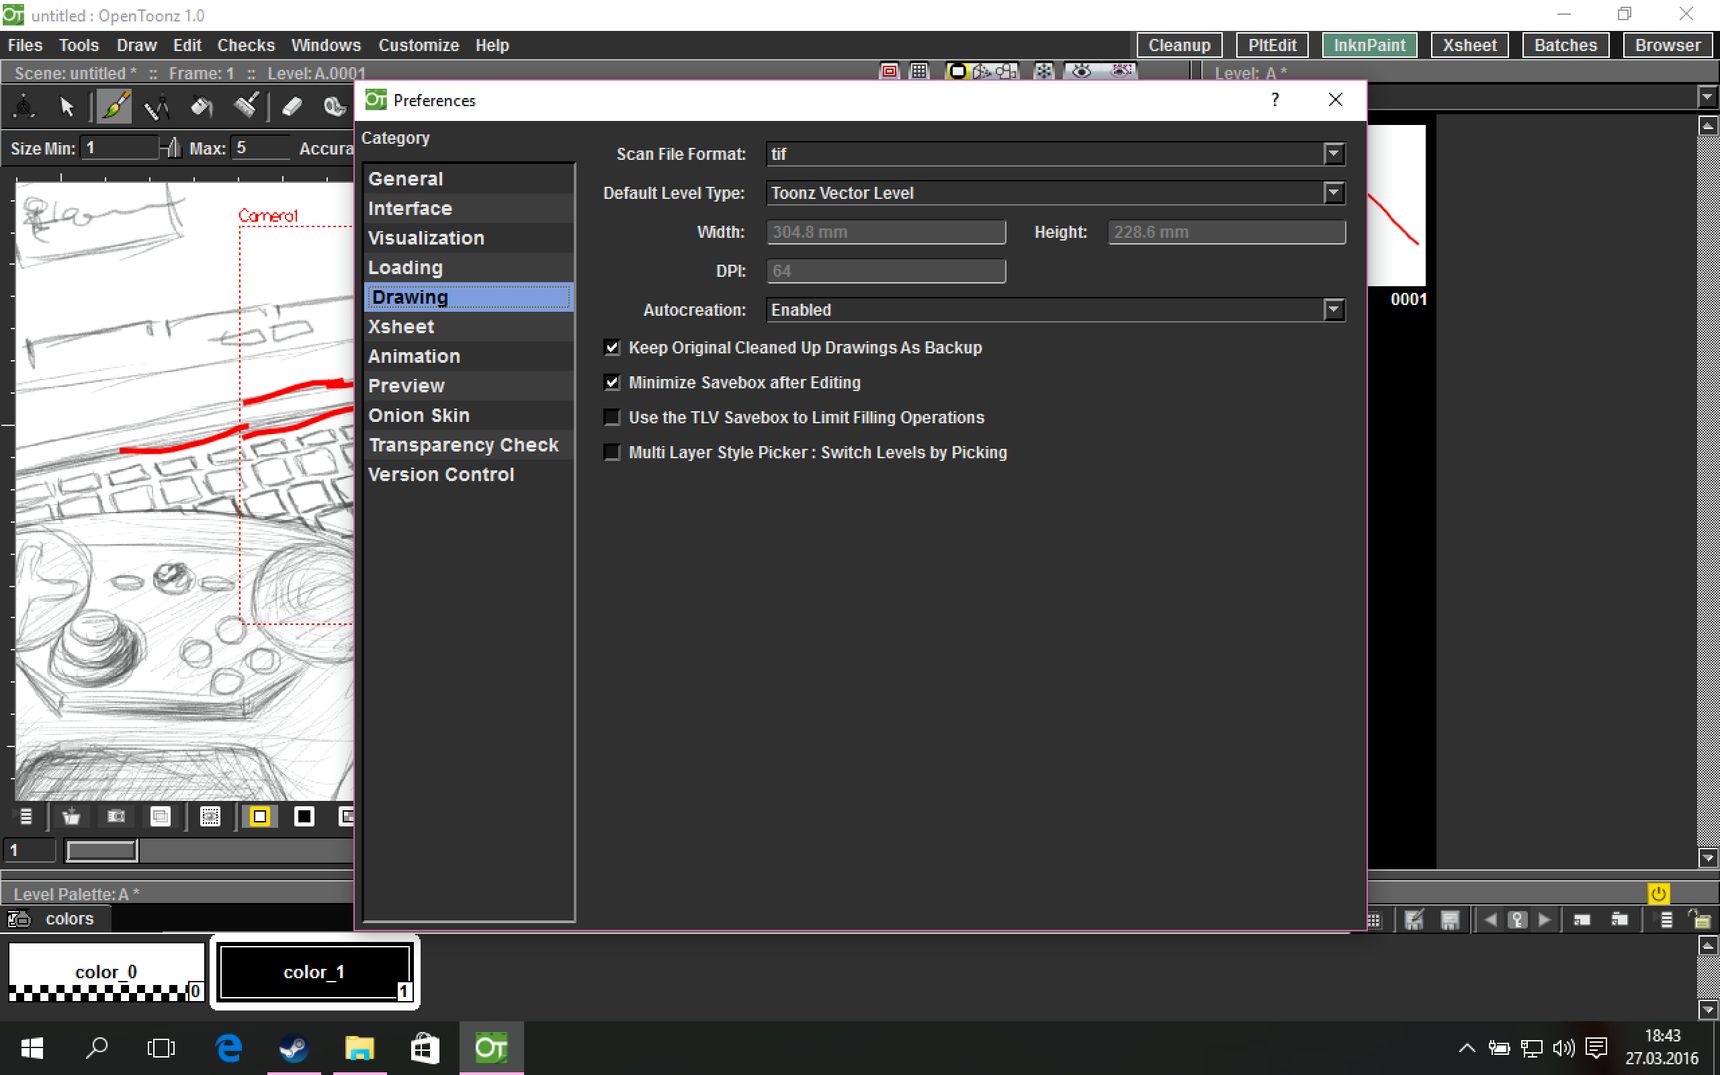Select the Tape tool
Viewport: 1720px width, 1075px height.
point(335,106)
